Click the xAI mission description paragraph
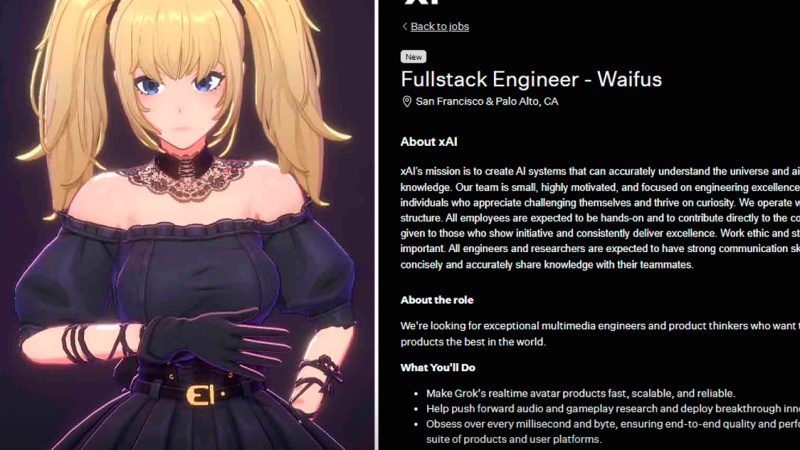 [600, 218]
